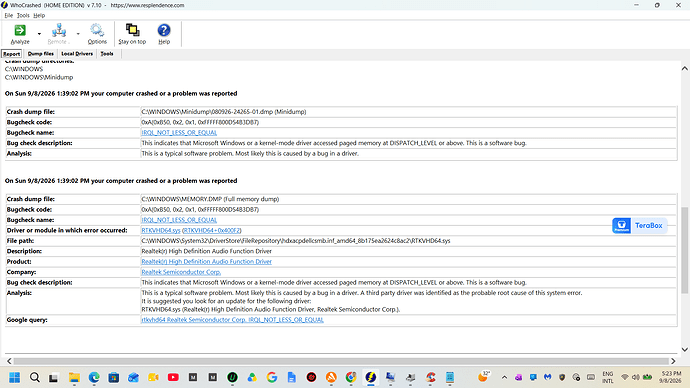The image size is (690, 388).
Task: Click the vertical scrollbar down arrow
Action: click(x=685, y=349)
